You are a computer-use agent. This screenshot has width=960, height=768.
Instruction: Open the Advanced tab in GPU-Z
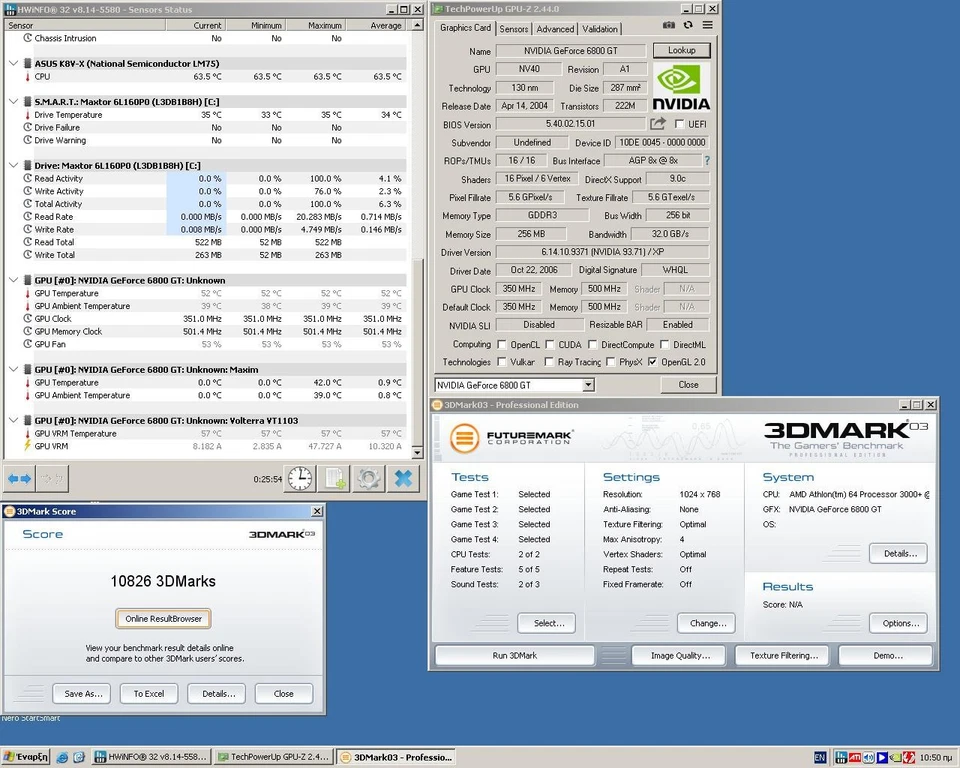[x=555, y=29]
